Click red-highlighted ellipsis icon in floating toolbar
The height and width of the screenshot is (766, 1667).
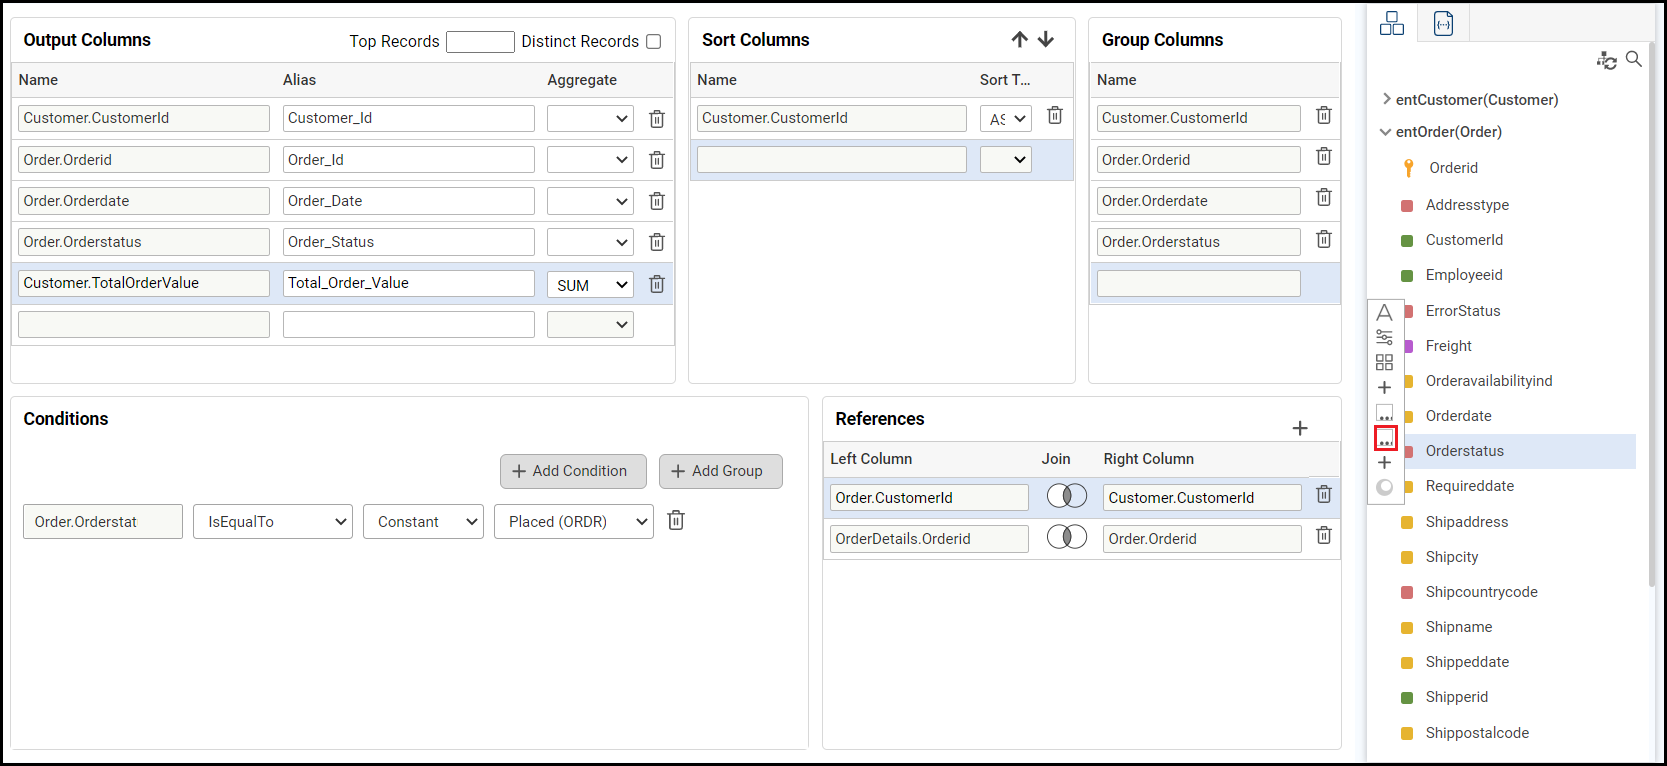click(1385, 438)
